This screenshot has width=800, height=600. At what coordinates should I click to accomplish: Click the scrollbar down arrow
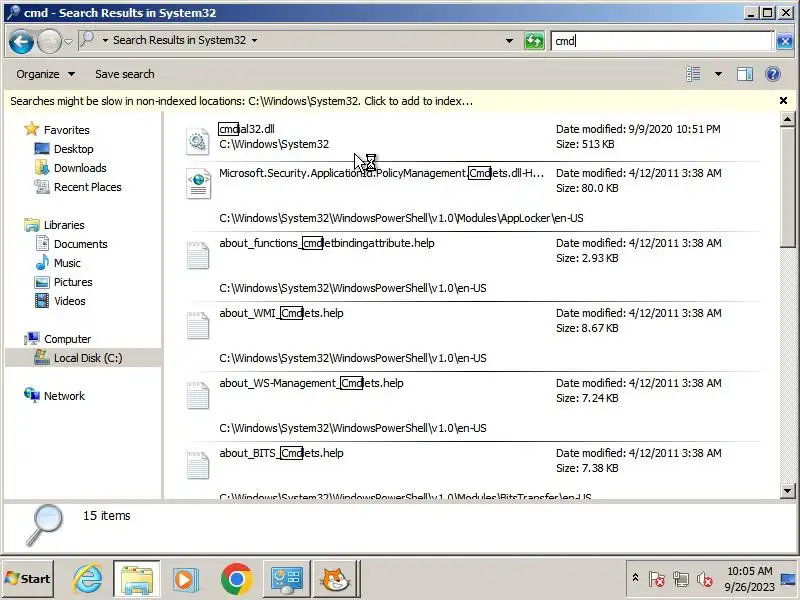click(x=787, y=491)
